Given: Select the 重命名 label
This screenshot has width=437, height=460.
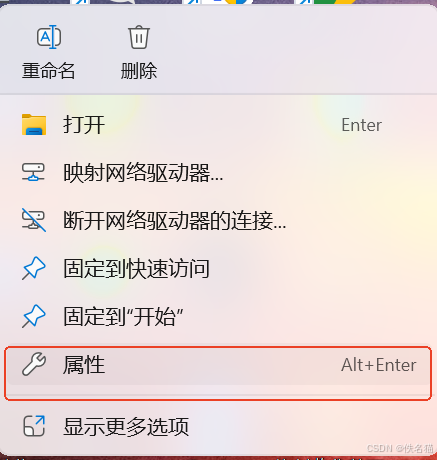Looking at the screenshot, I should tap(49, 71).
